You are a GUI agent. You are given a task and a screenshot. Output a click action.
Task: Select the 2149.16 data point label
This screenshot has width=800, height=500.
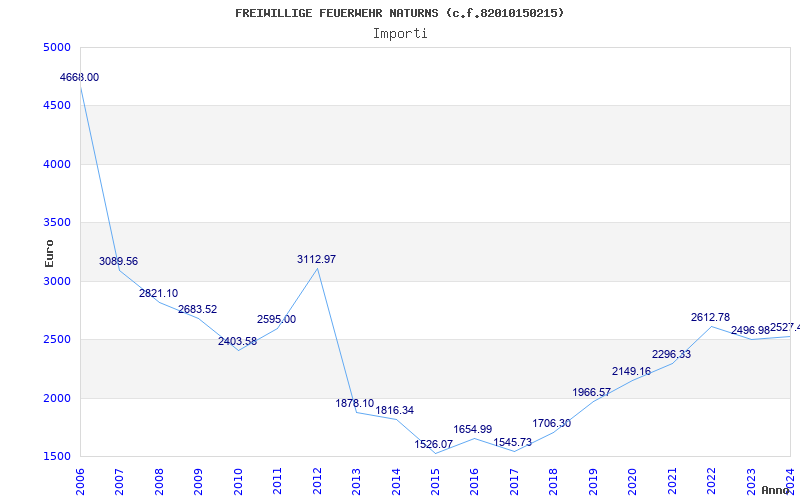point(631,371)
